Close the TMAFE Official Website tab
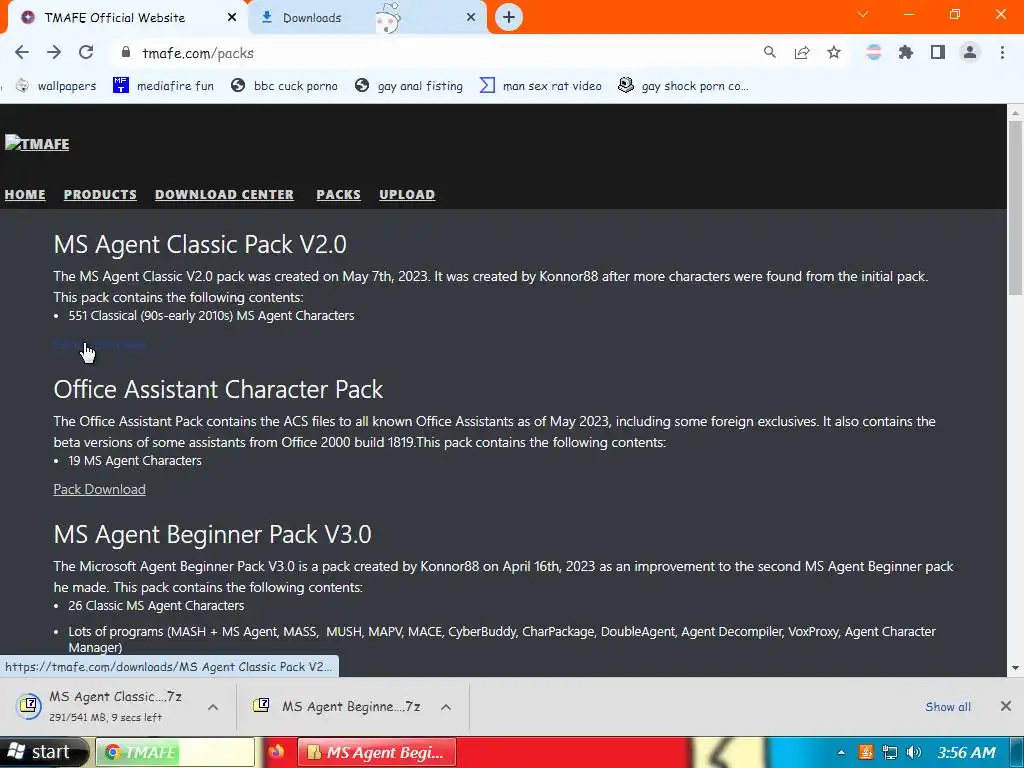This screenshot has width=1024, height=768. (x=231, y=17)
